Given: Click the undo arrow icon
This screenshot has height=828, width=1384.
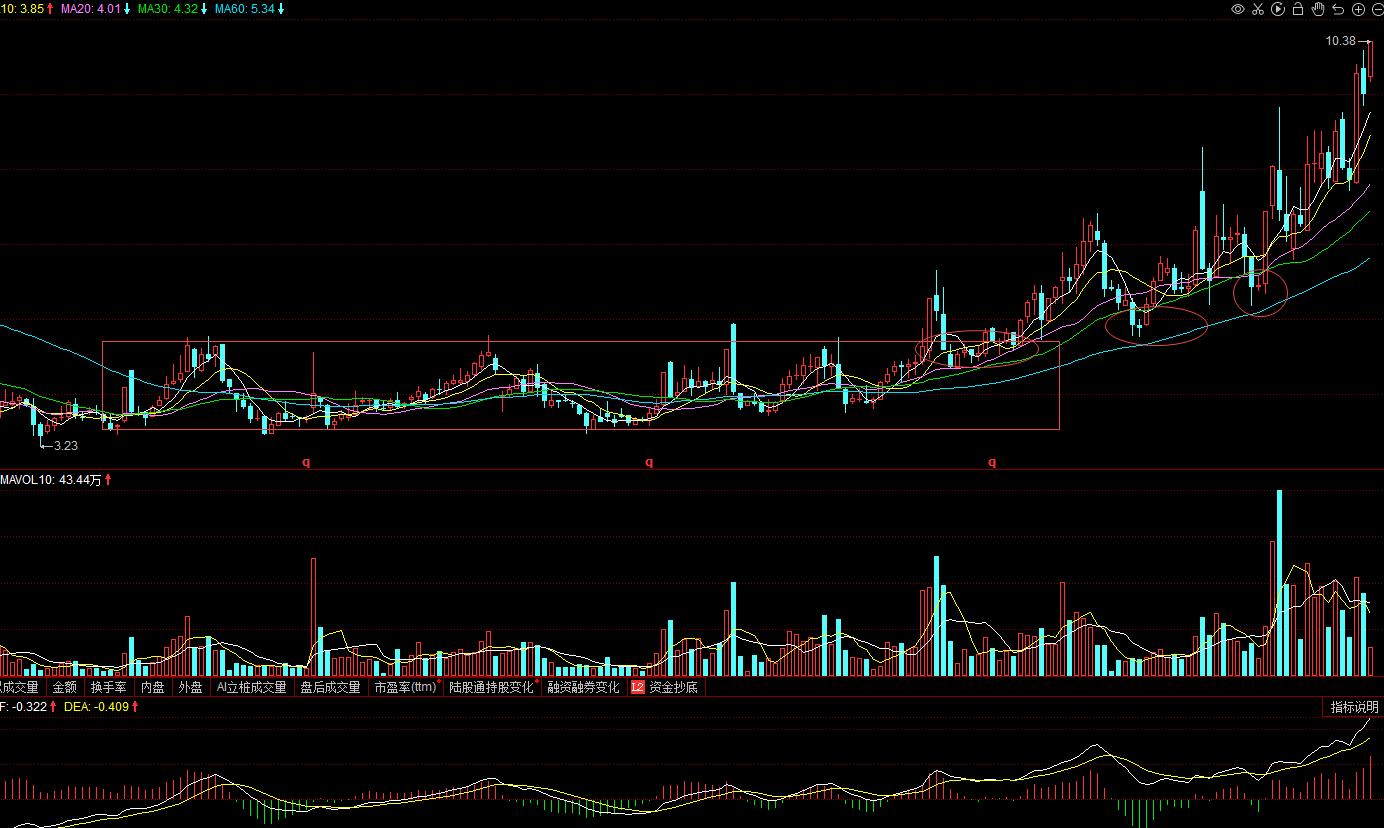Looking at the screenshot, I should (x=1338, y=9).
